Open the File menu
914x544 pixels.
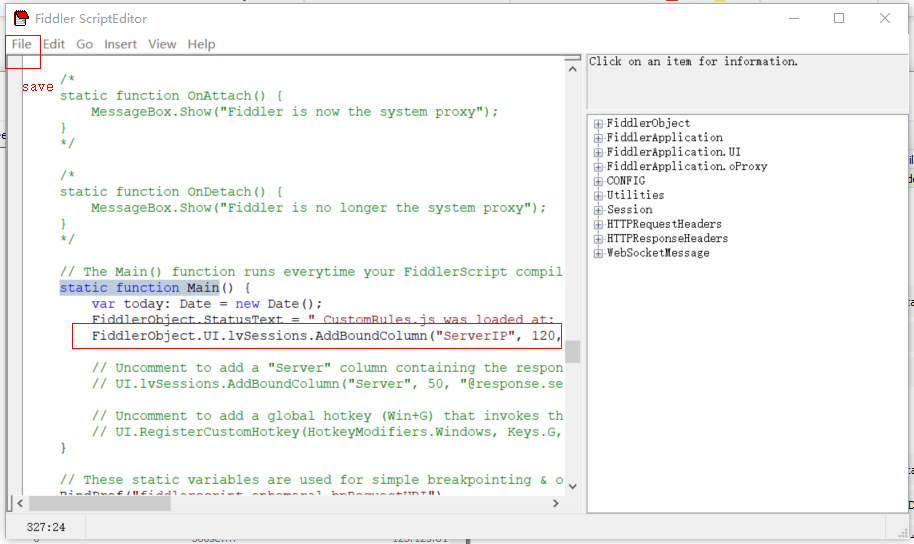(22, 44)
